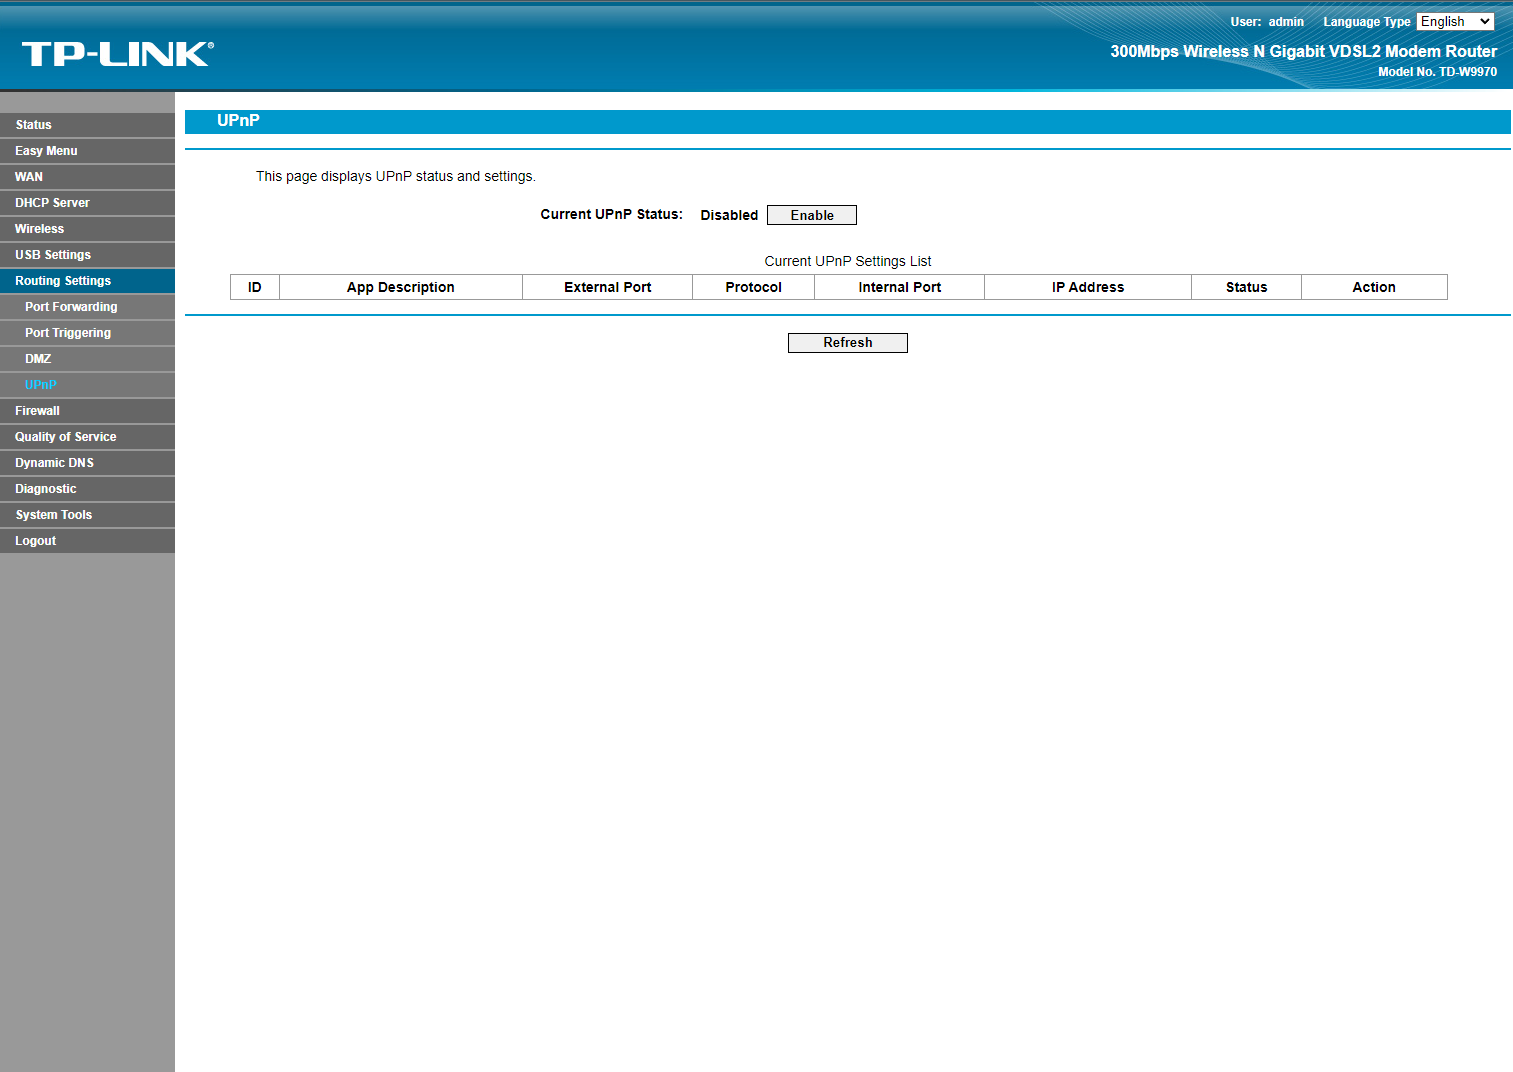Open the Status page

point(33,124)
